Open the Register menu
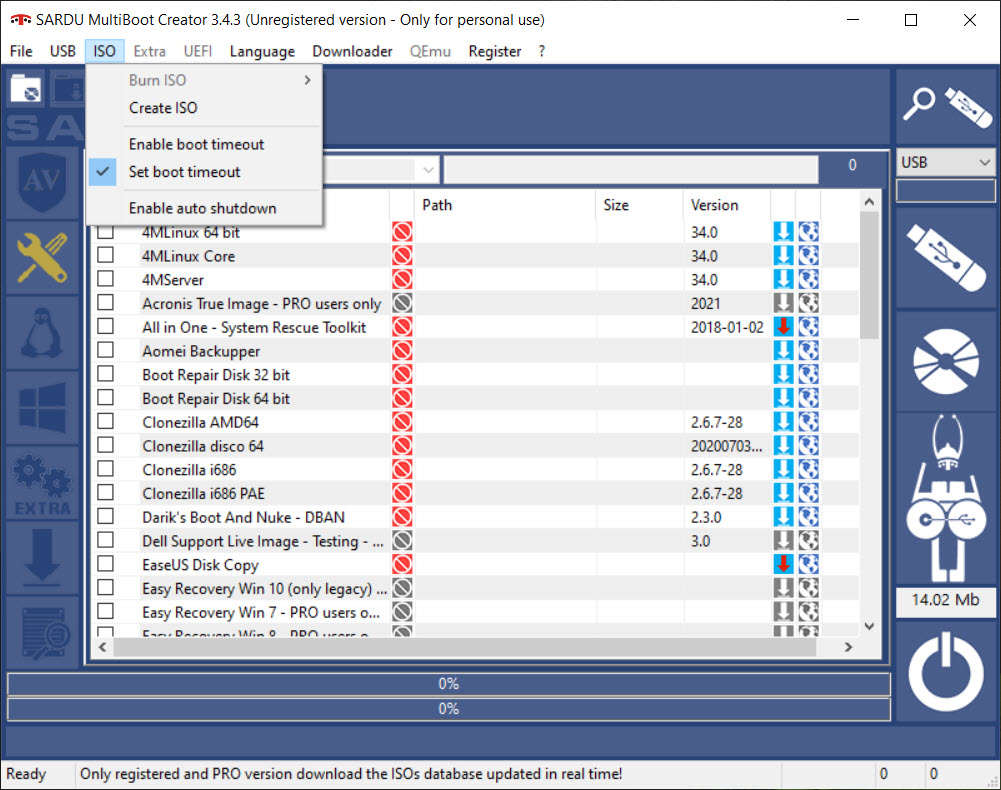 494,51
